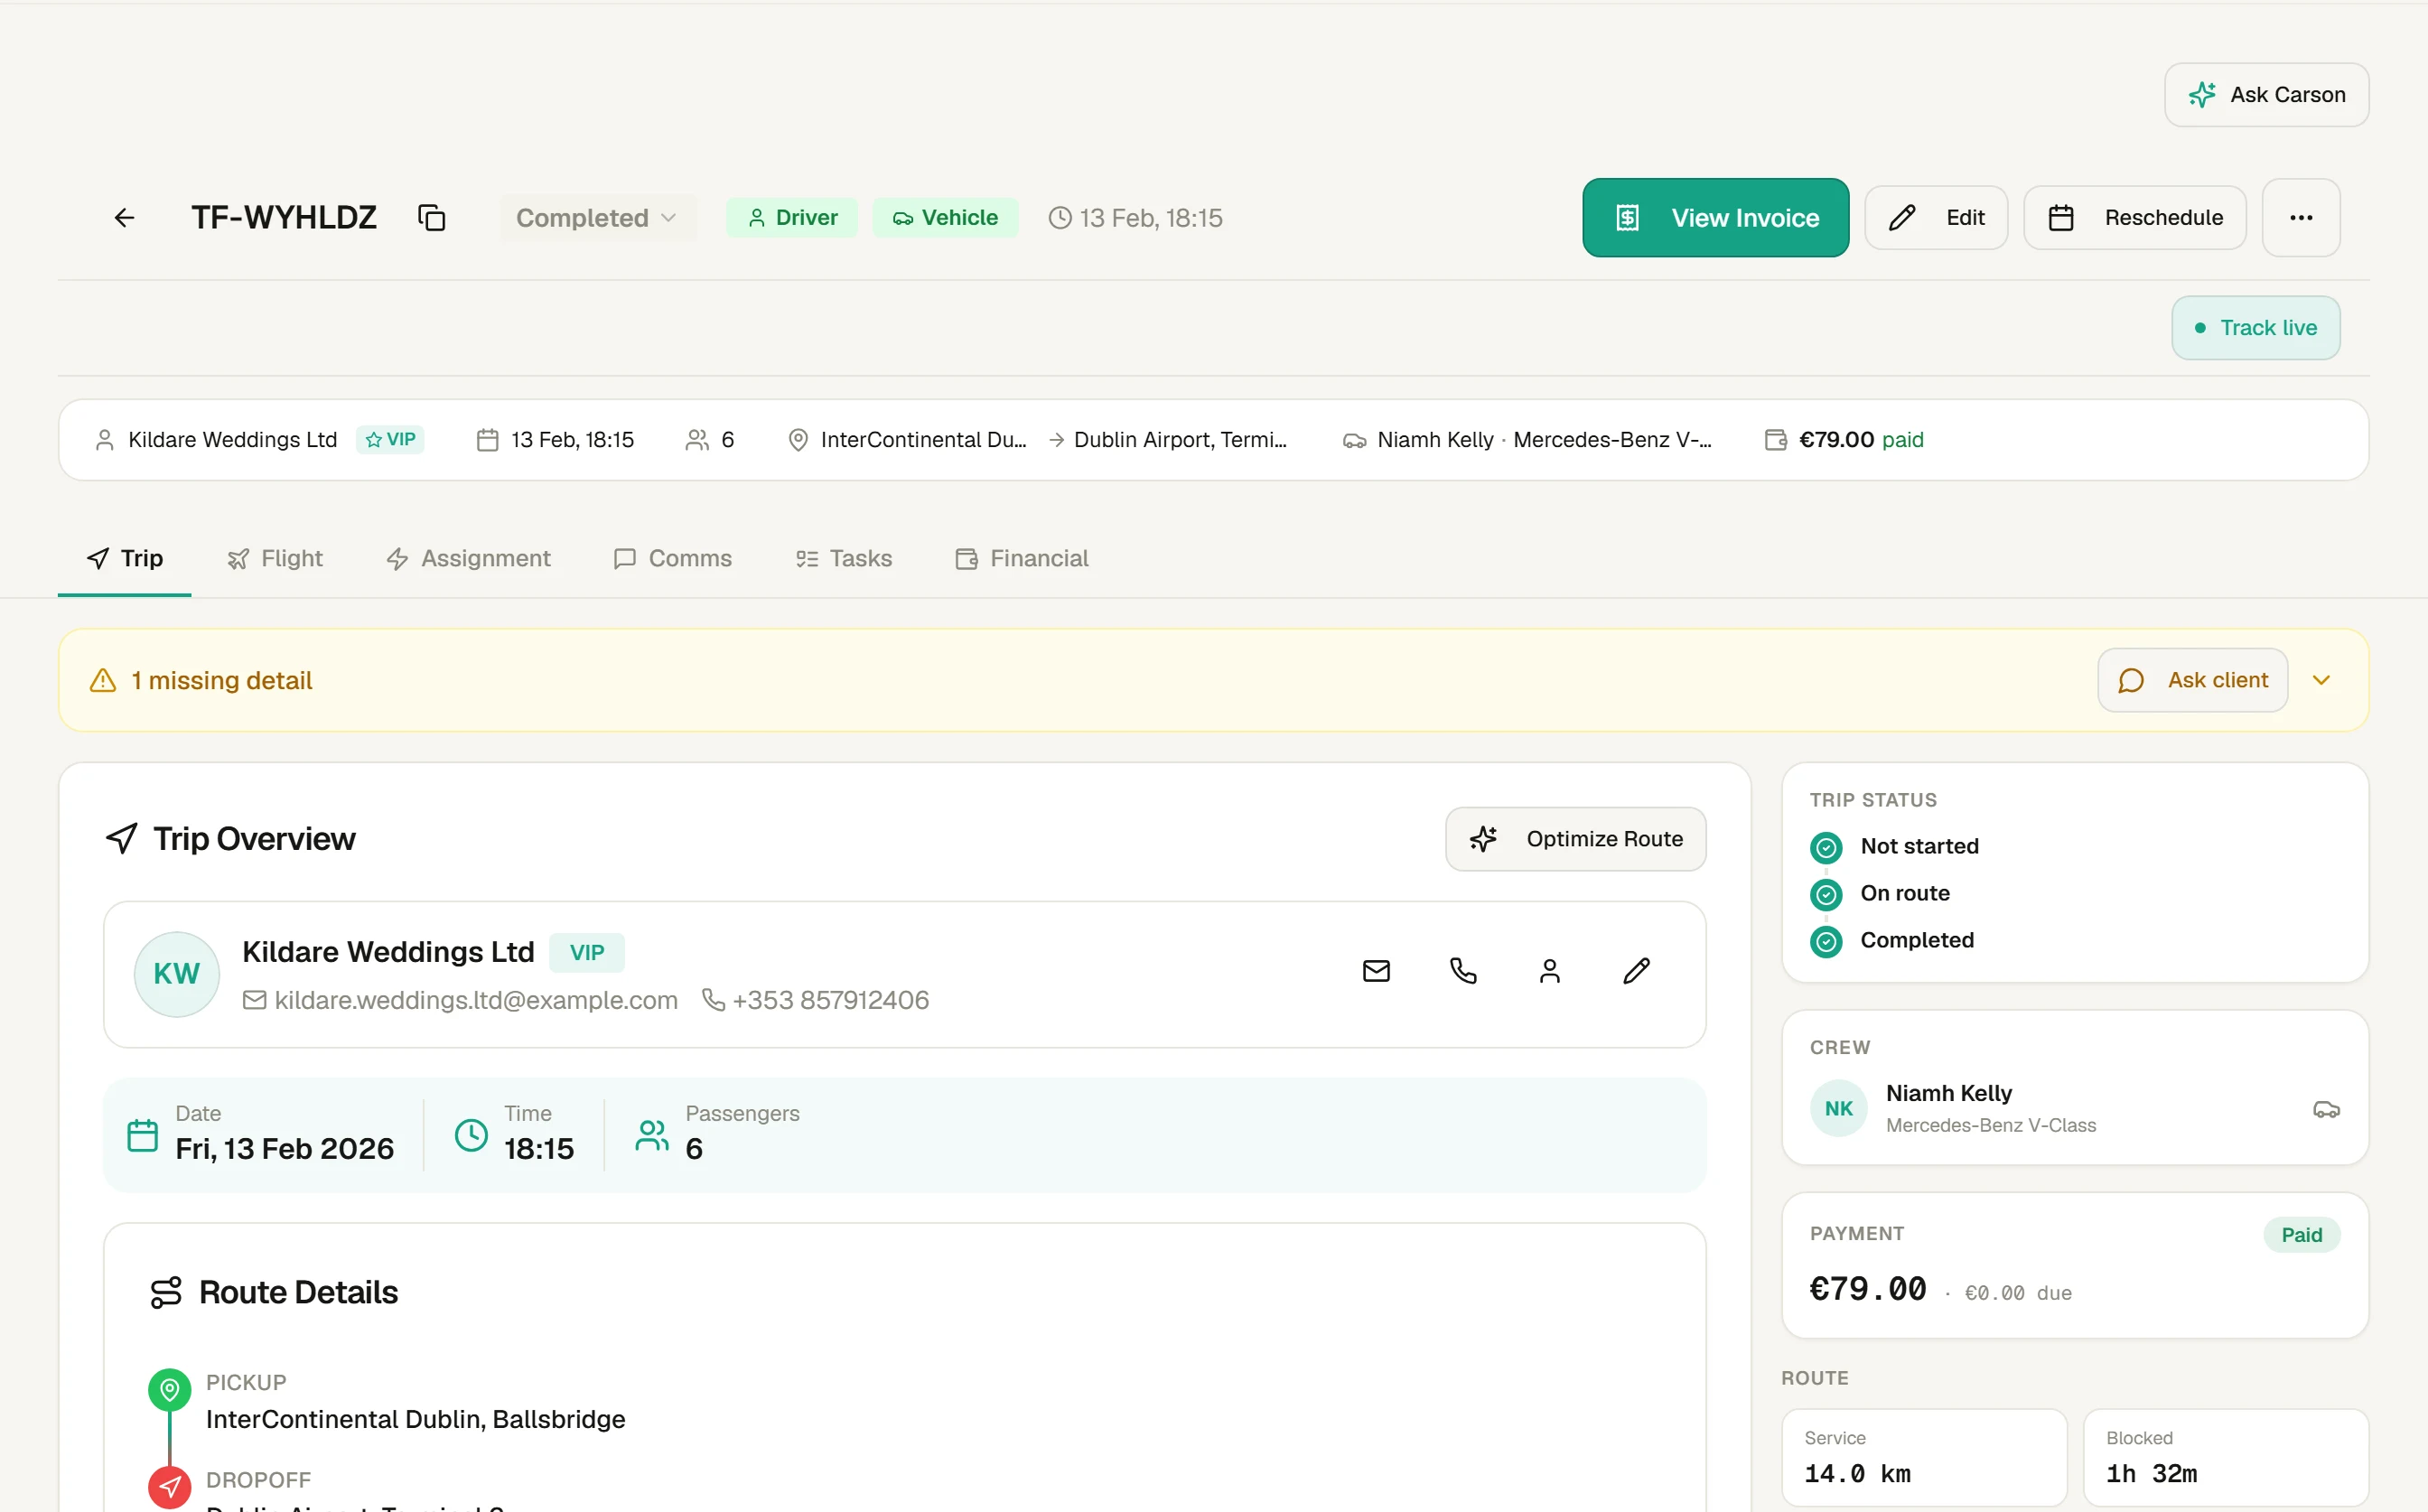This screenshot has height=1512, width=2428.
Task: Click the invoice icon in View Invoice
Action: click(1627, 218)
